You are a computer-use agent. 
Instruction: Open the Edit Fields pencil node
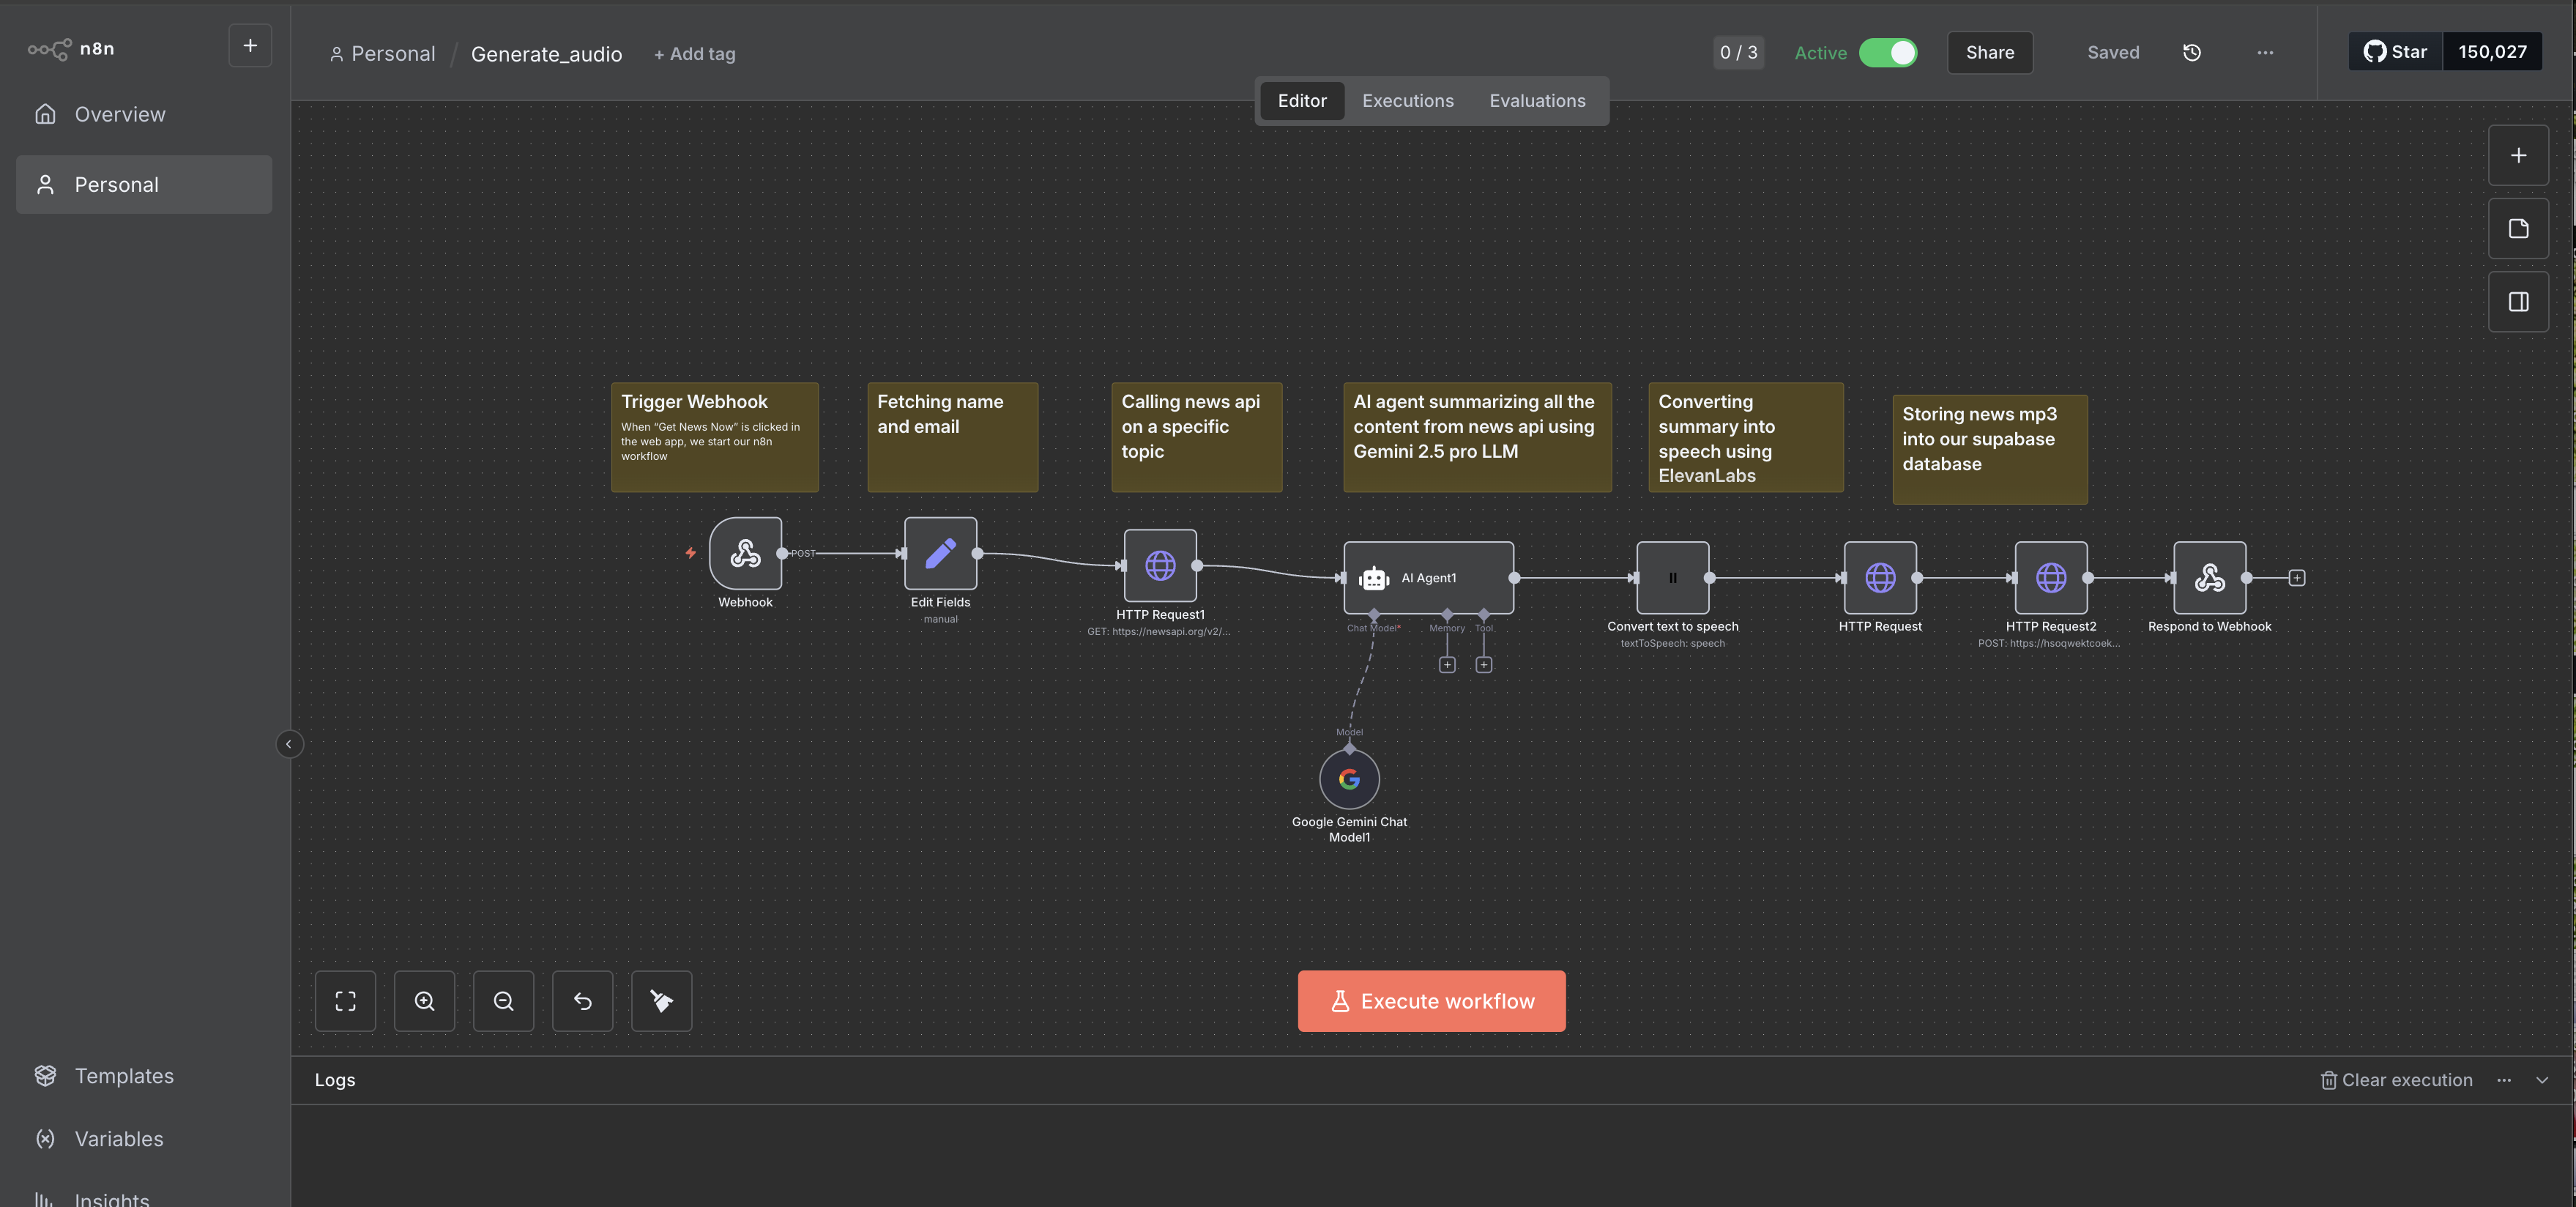click(940, 553)
